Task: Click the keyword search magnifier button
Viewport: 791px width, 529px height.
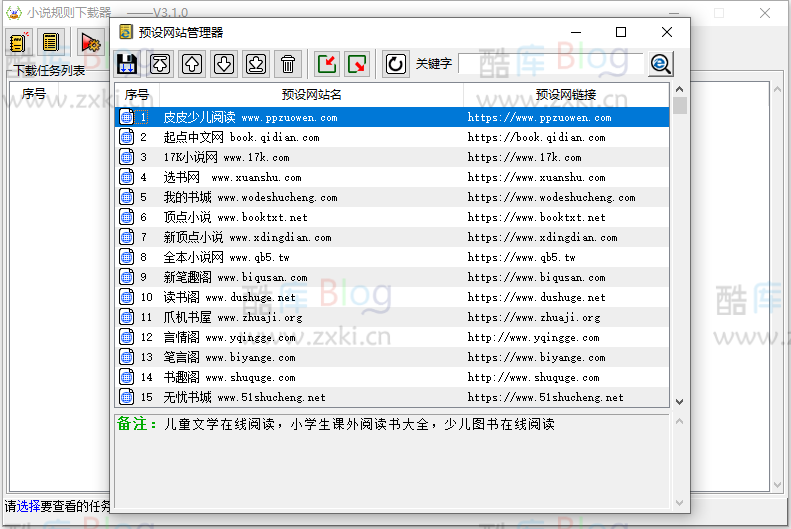Action: point(661,64)
